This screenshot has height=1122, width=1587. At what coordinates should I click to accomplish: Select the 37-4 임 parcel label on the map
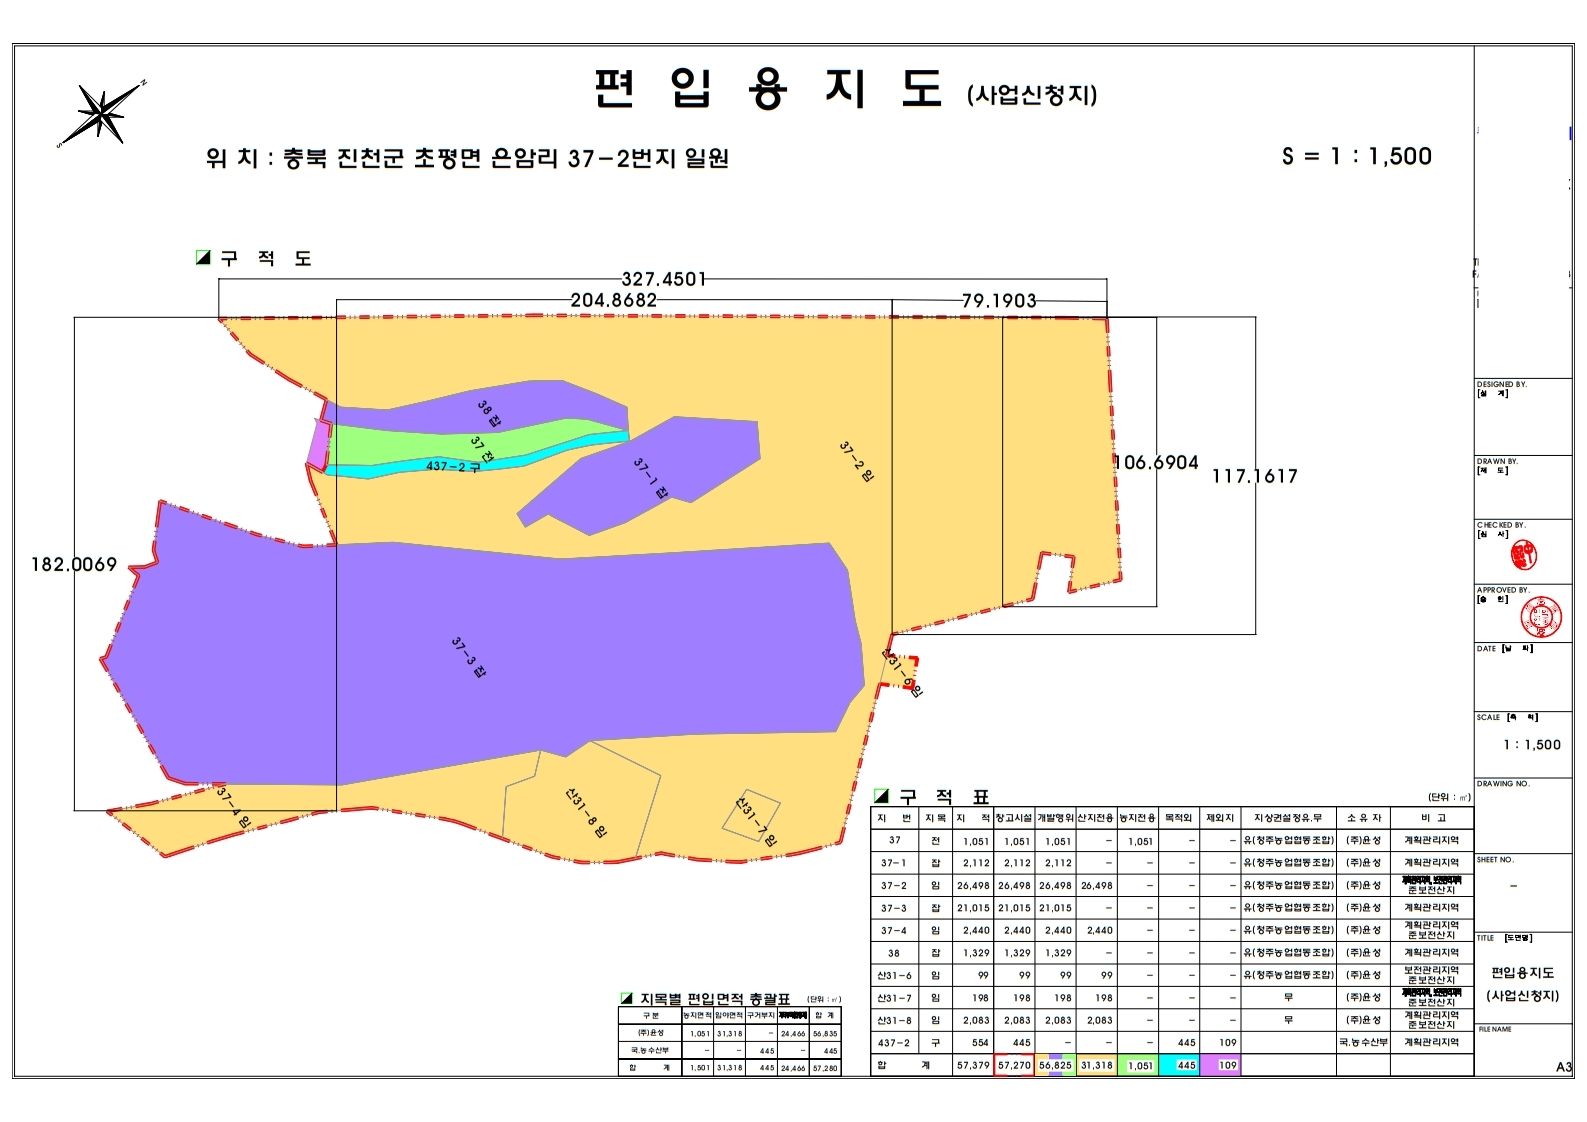click(234, 807)
